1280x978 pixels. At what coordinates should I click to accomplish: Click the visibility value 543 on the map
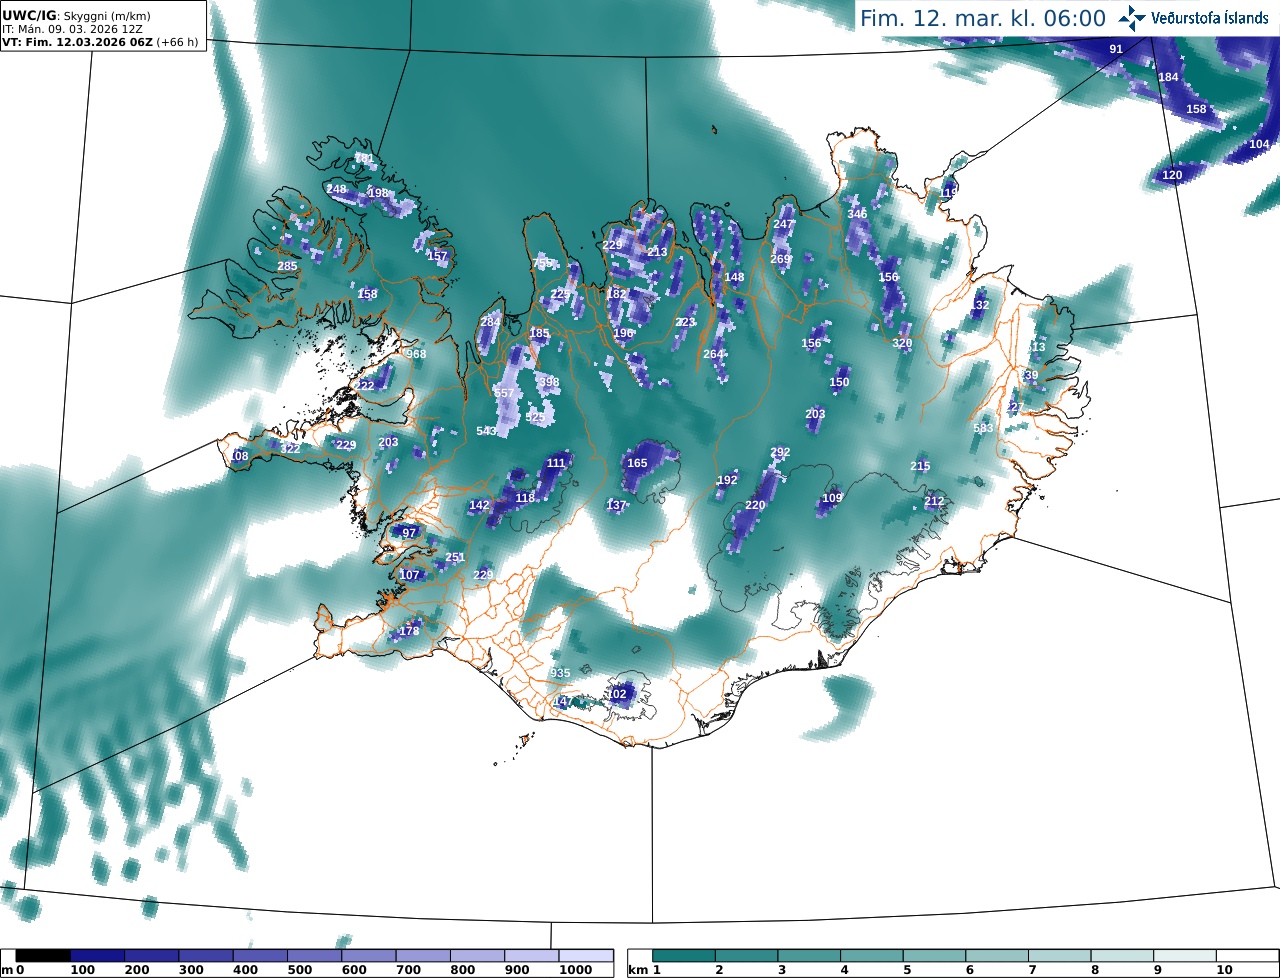(x=486, y=430)
